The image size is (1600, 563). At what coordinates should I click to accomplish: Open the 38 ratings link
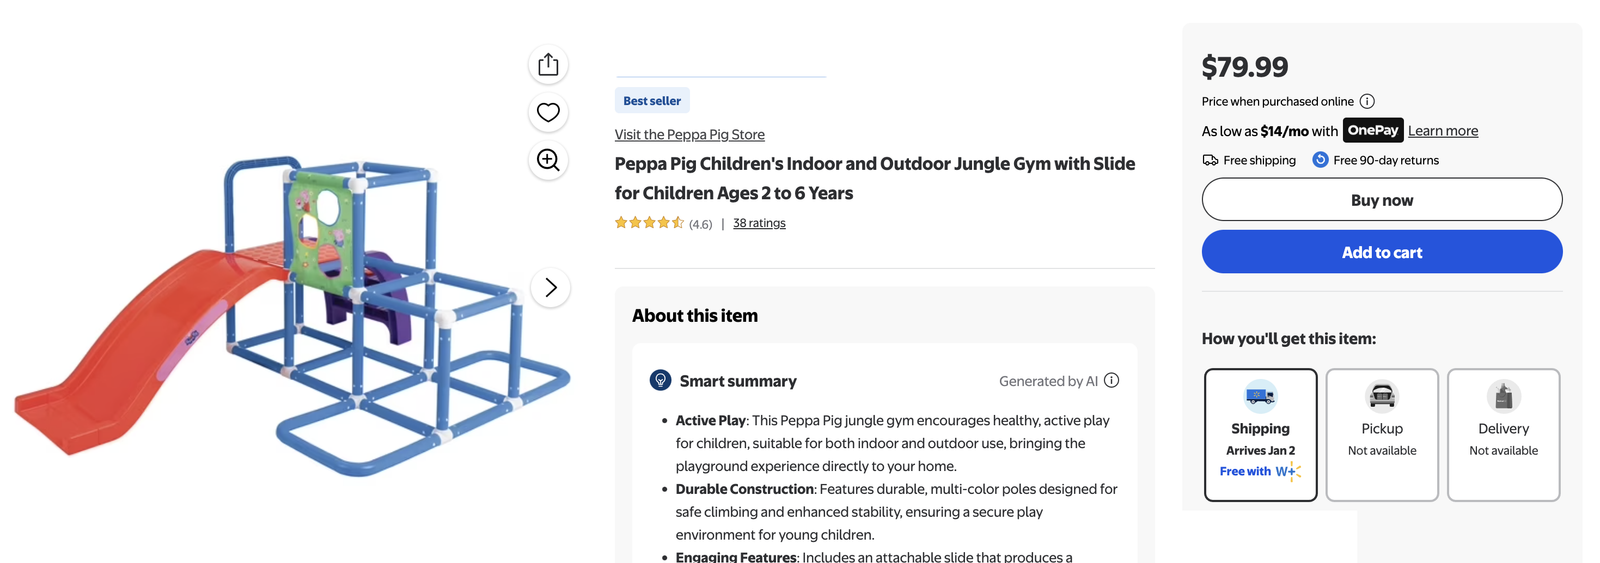[x=759, y=223]
